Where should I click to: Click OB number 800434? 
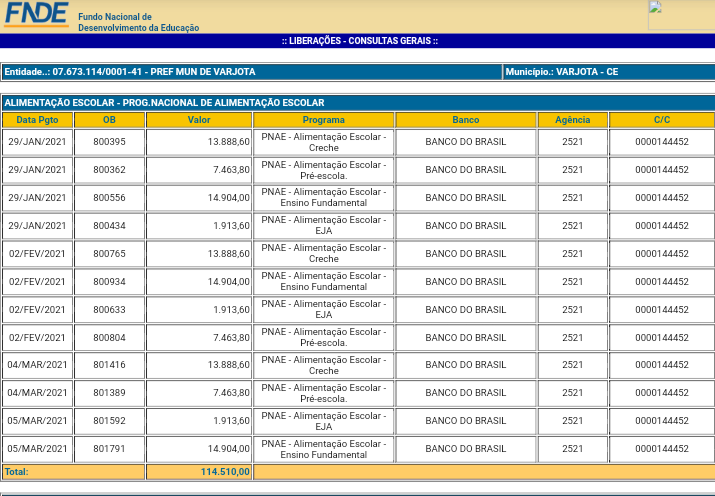[x=109, y=226]
